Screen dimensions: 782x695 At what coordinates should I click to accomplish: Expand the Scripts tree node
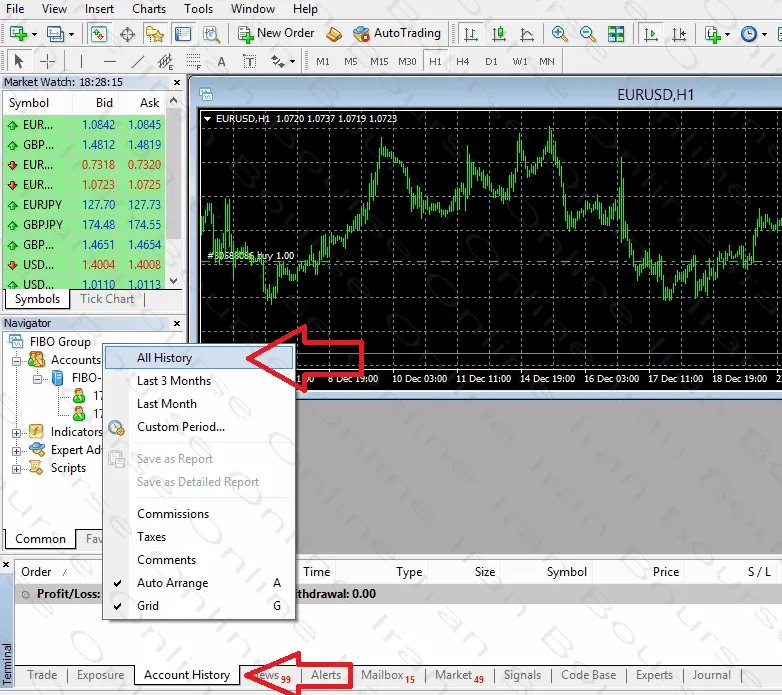17,468
